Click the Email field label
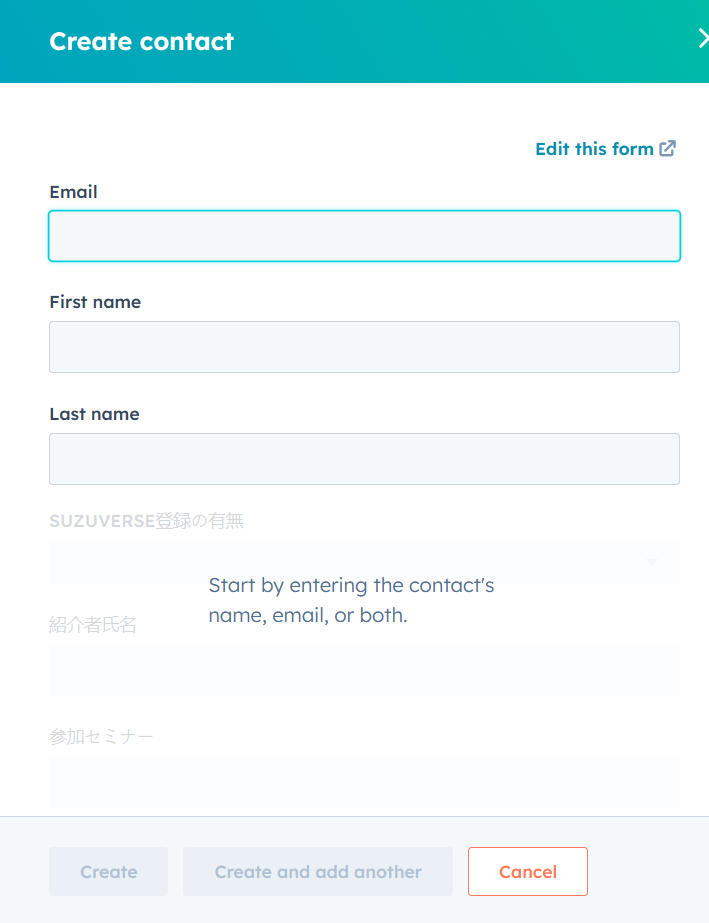Viewport: 709px width, 923px height. (x=73, y=192)
